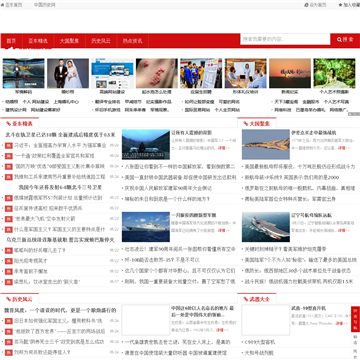360x360 pixels.
Task: Click the red 搜索 search button
Action: tap(345, 39)
